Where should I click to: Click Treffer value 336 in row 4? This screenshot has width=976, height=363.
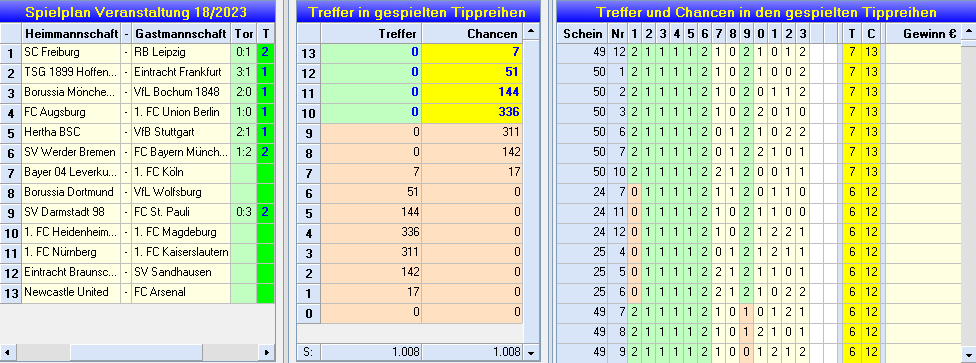click(372, 232)
